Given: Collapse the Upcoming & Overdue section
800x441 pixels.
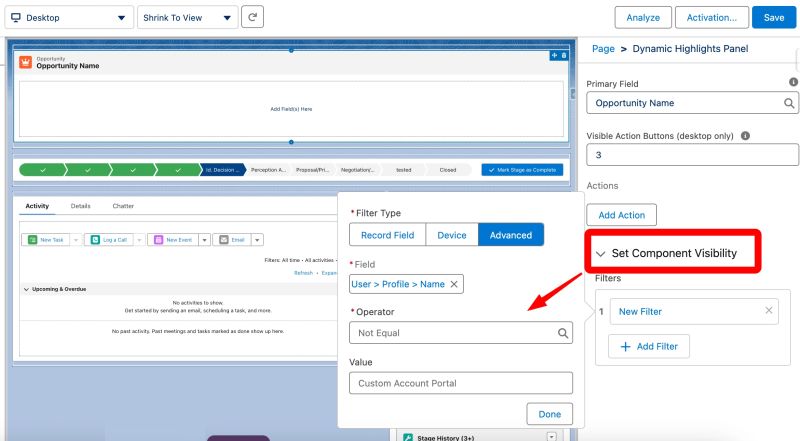Looking at the screenshot, I should (x=26, y=289).
